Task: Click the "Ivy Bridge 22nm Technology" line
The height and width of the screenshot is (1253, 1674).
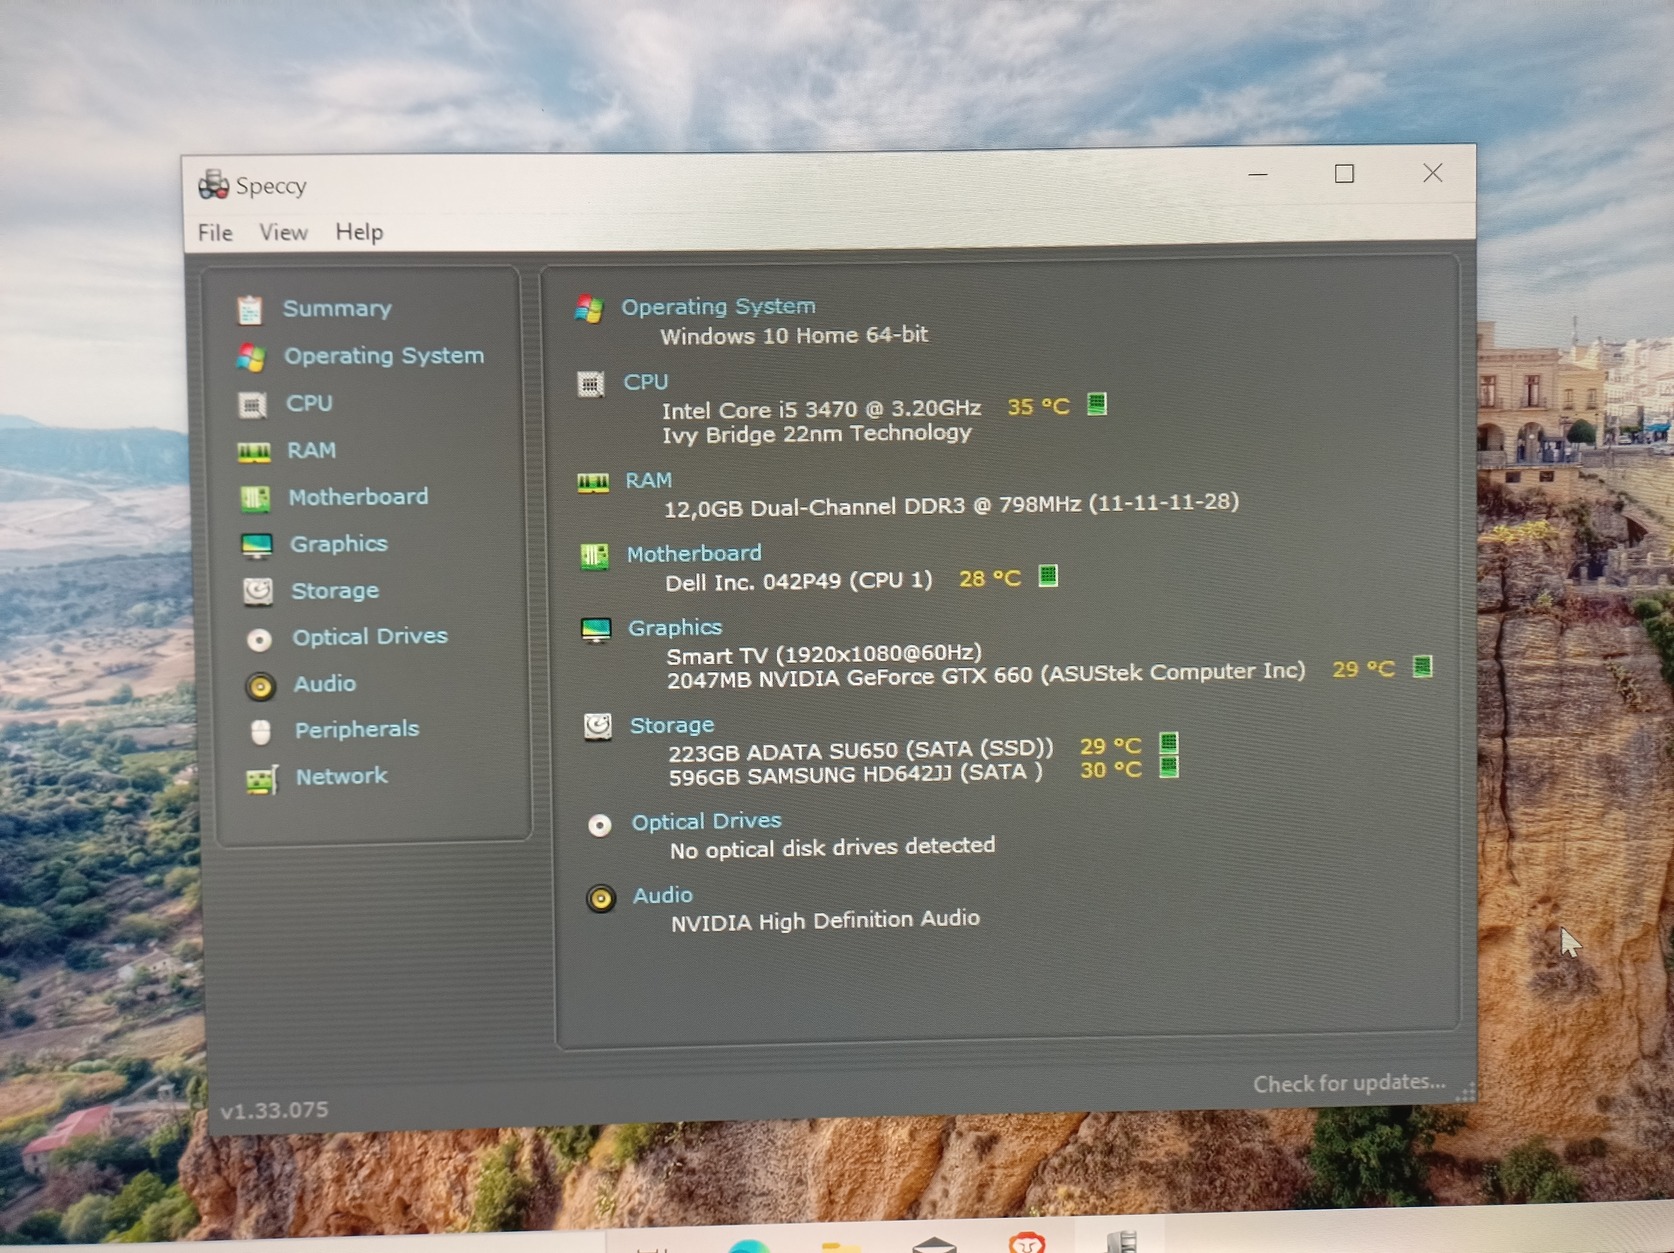Action: pos(817,434)
